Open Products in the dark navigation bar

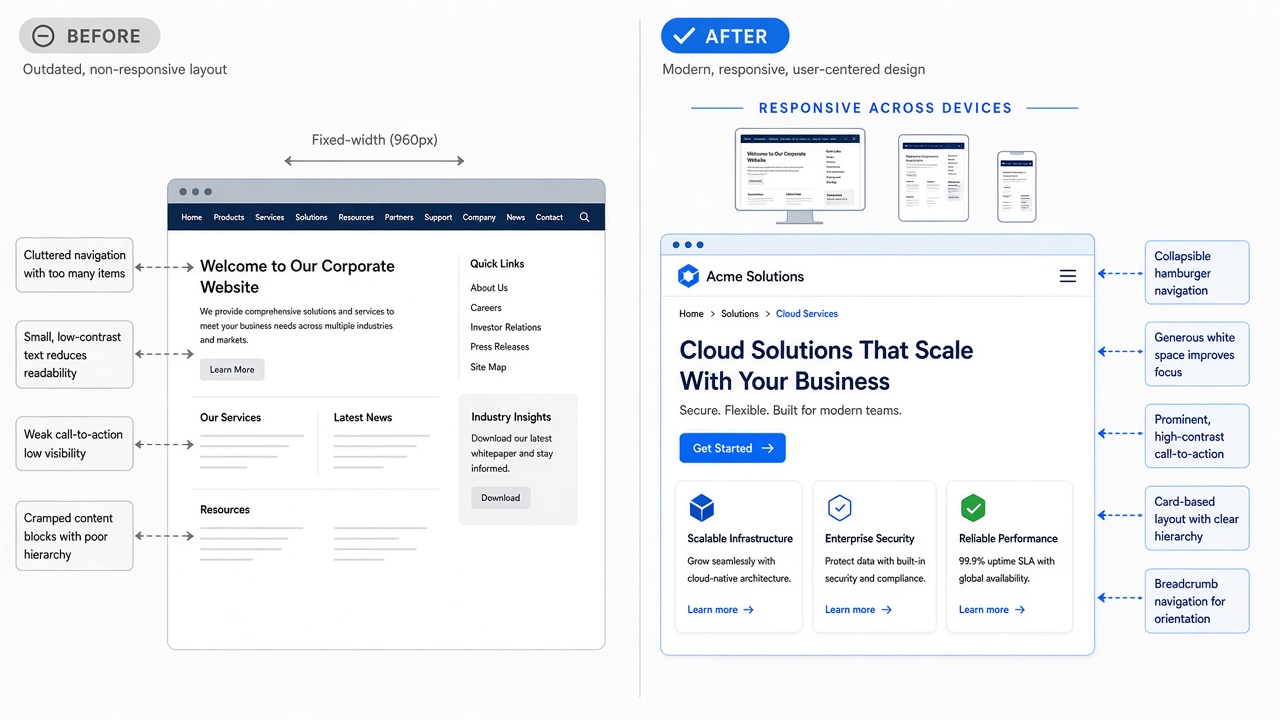pos(229,217)
